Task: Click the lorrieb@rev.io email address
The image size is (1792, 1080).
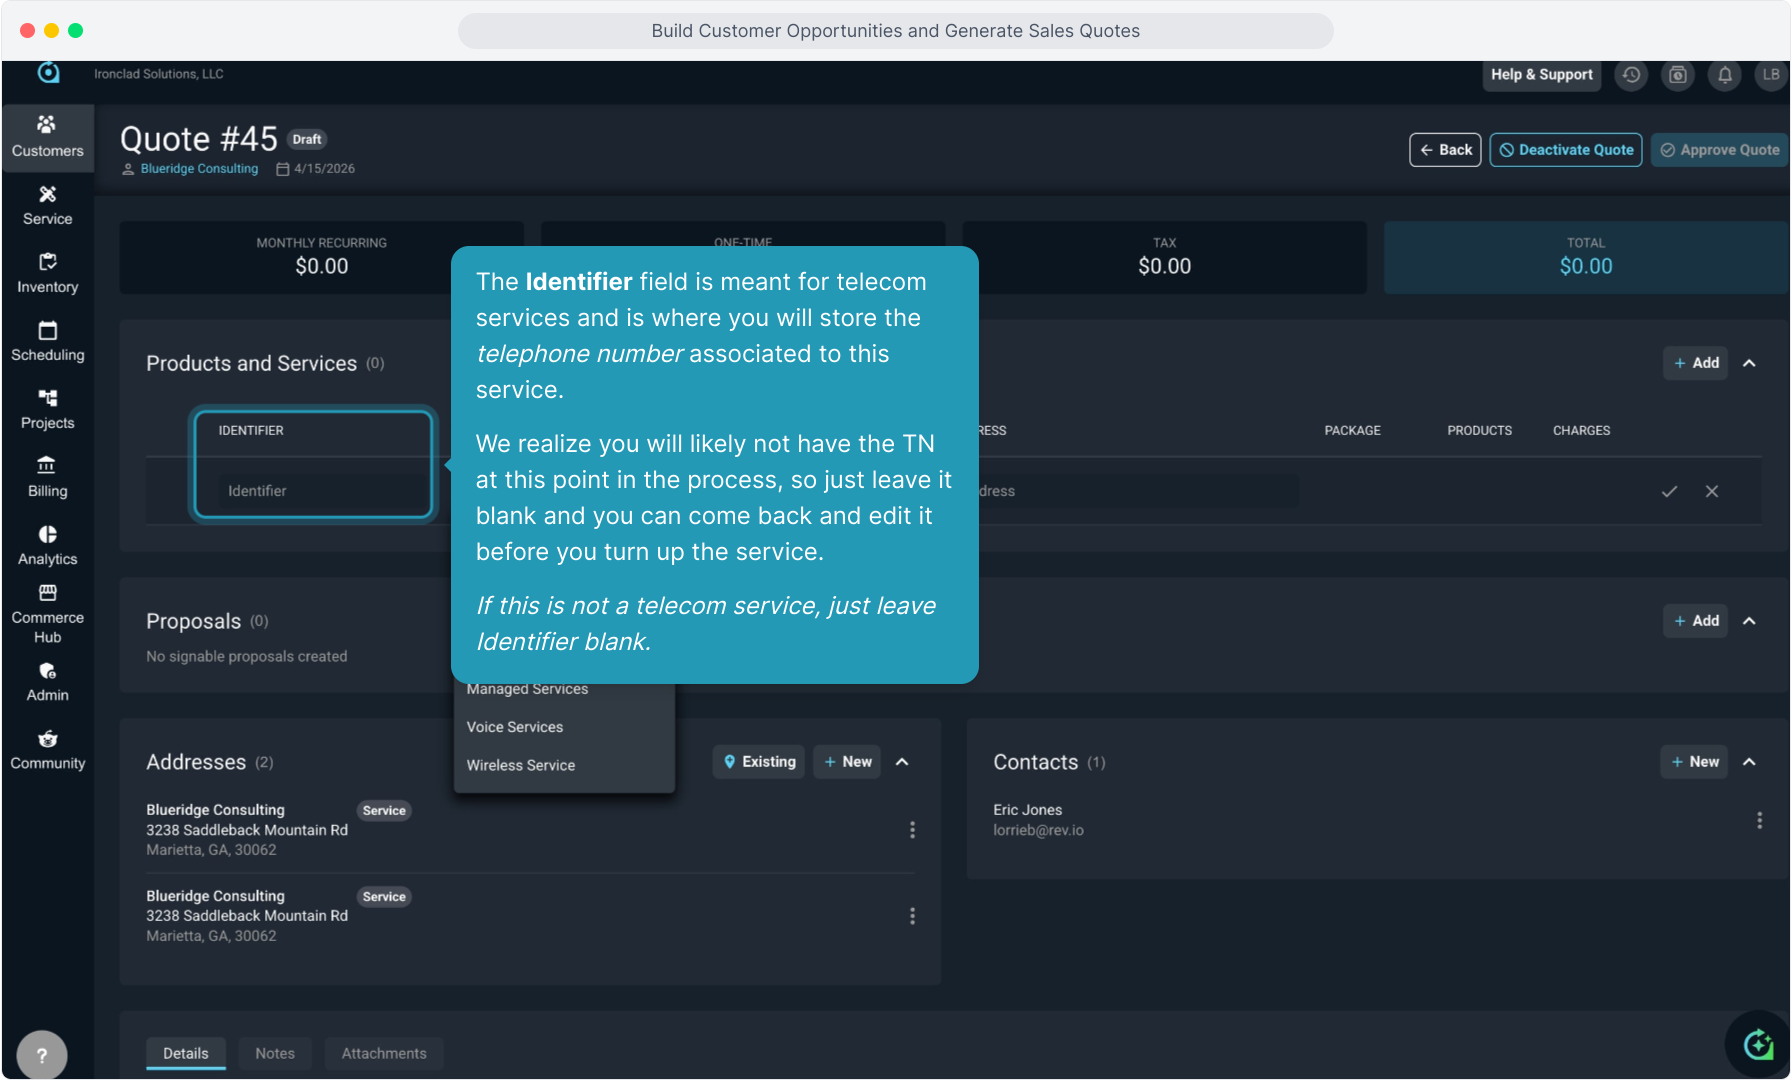Action: tap(1038, 830)
